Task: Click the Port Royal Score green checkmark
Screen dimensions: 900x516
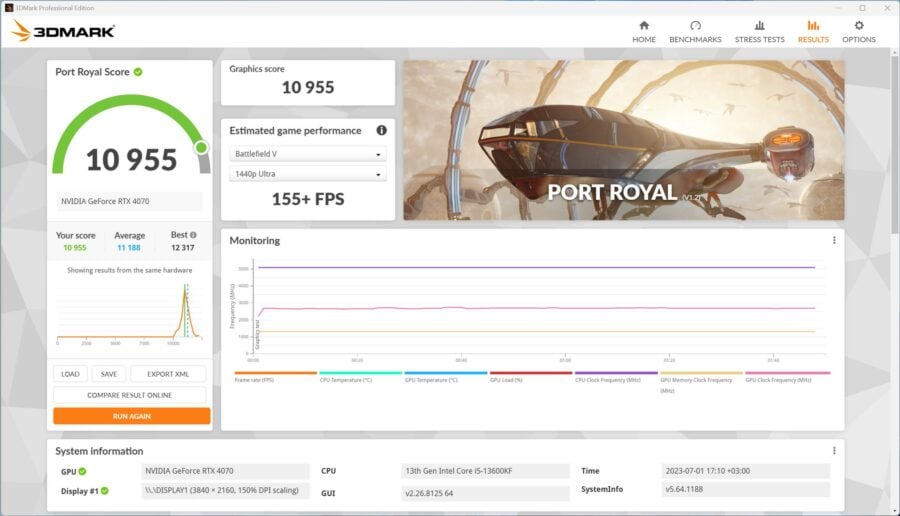Action: coord(138,72)
